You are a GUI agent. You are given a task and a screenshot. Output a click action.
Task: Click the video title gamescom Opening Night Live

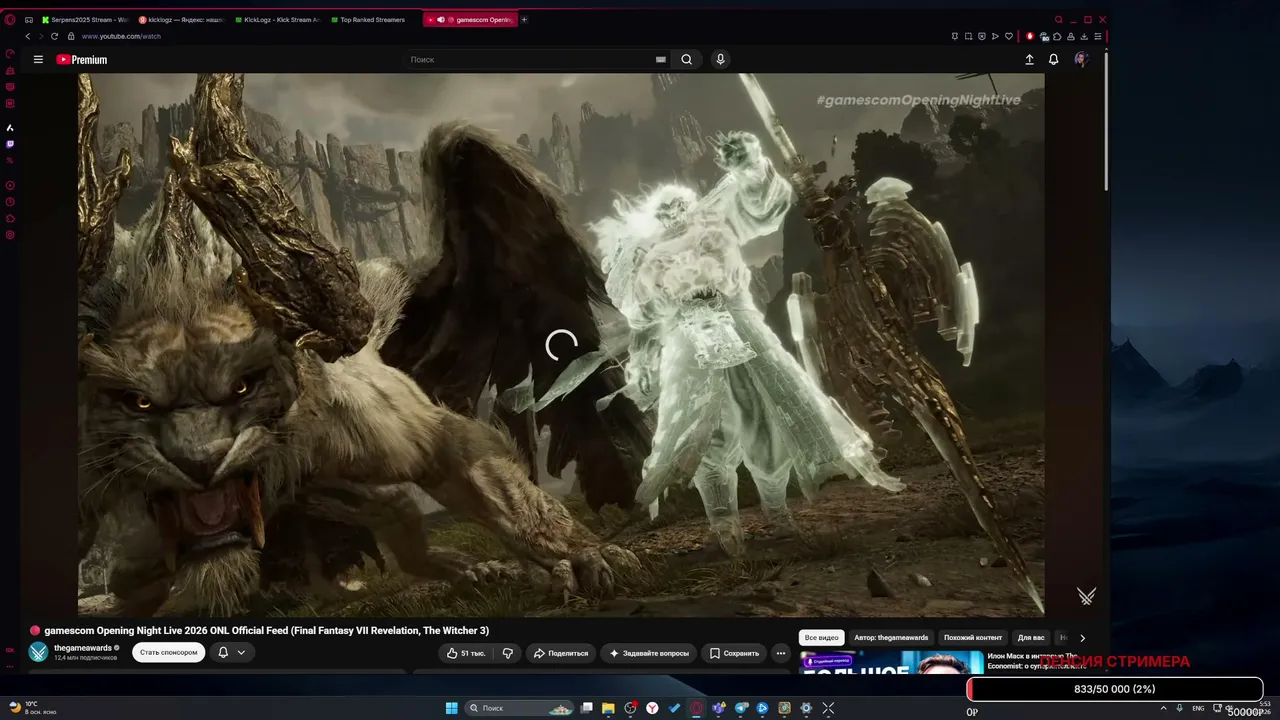pos(267,631)
